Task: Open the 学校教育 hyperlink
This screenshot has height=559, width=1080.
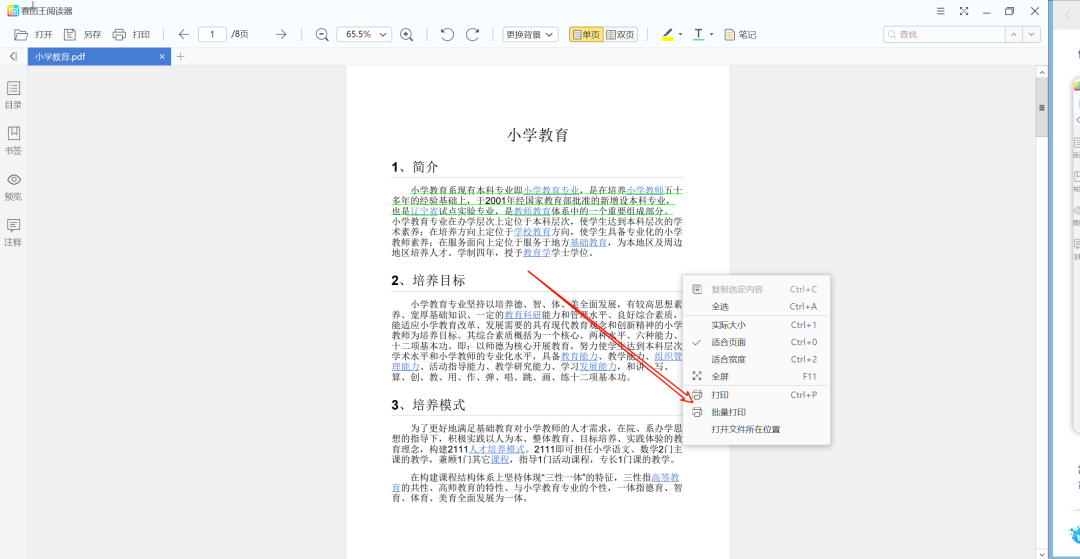Action: [x=532, y=232]
